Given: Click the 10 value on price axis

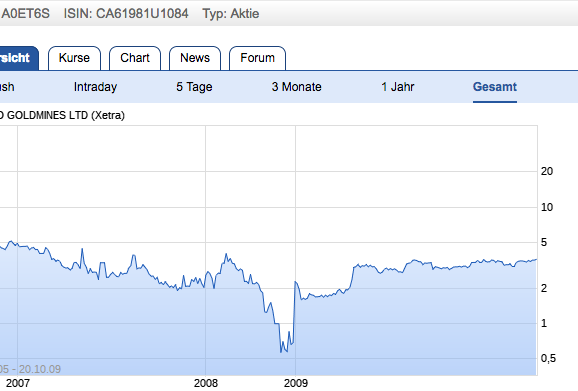Looking at the screenshot, I should click(x=547, y=207).
